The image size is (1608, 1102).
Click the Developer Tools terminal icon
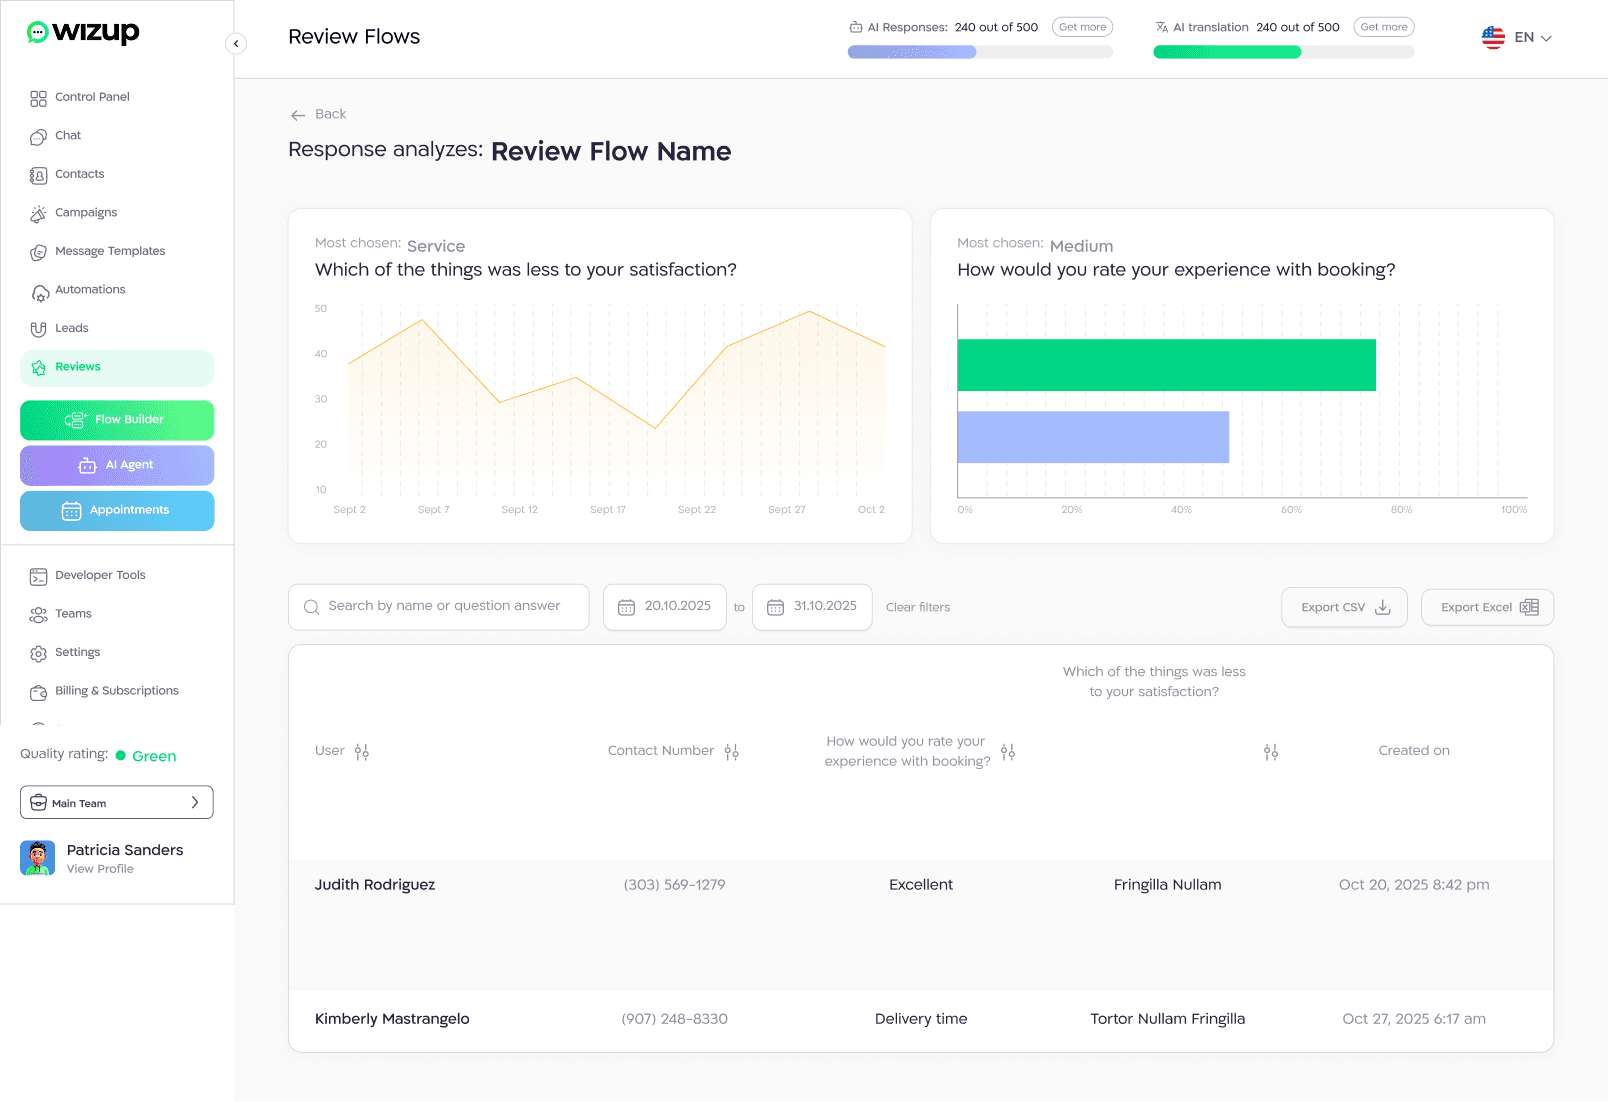click(38, 576)
